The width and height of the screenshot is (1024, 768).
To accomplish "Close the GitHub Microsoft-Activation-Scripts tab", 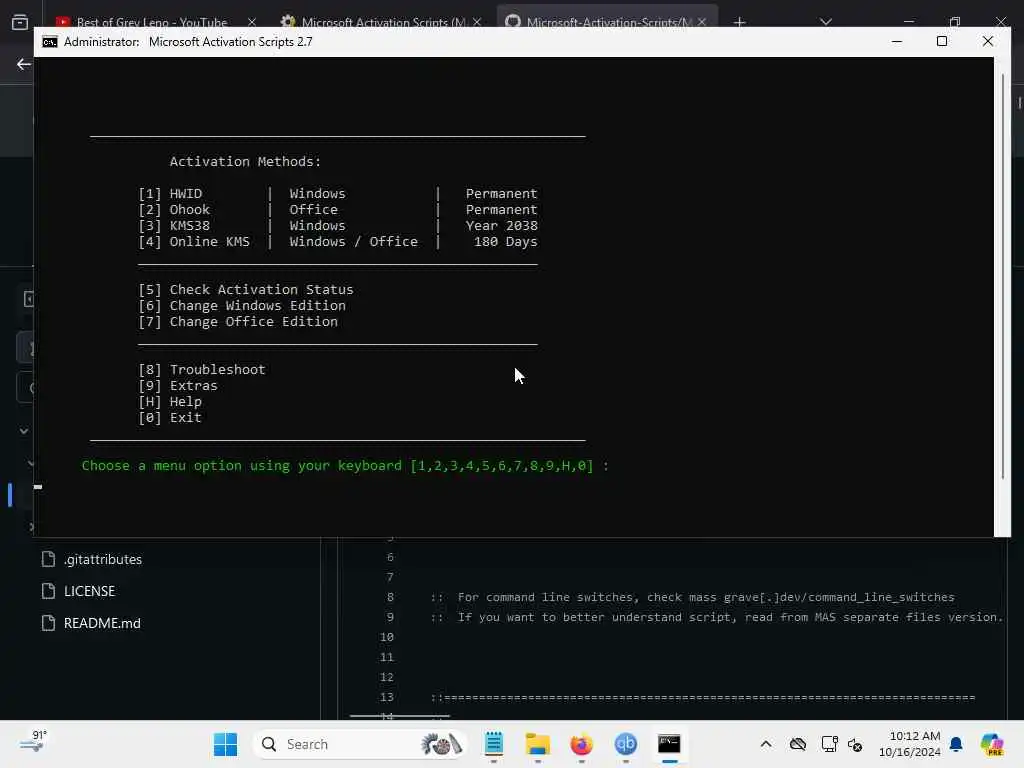I will coord(702,22).
